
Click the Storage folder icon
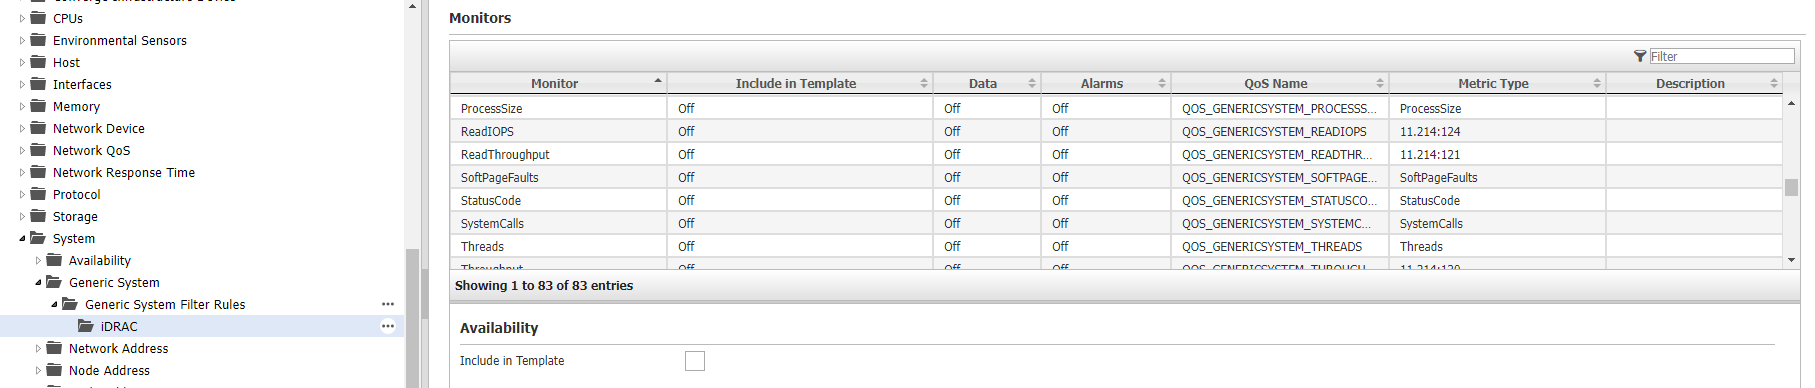[x=38, y=216]
